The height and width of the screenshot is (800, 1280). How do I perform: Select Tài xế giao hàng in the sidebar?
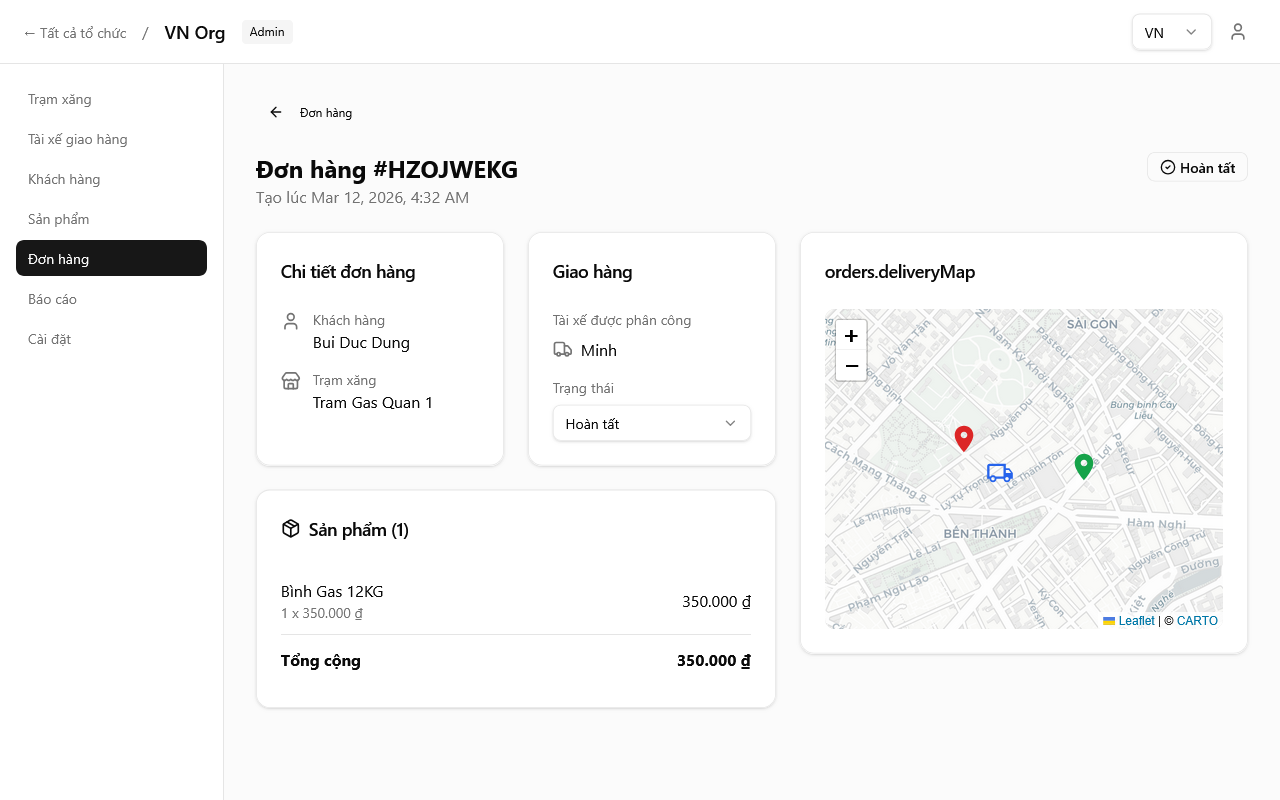click(77, 139)
